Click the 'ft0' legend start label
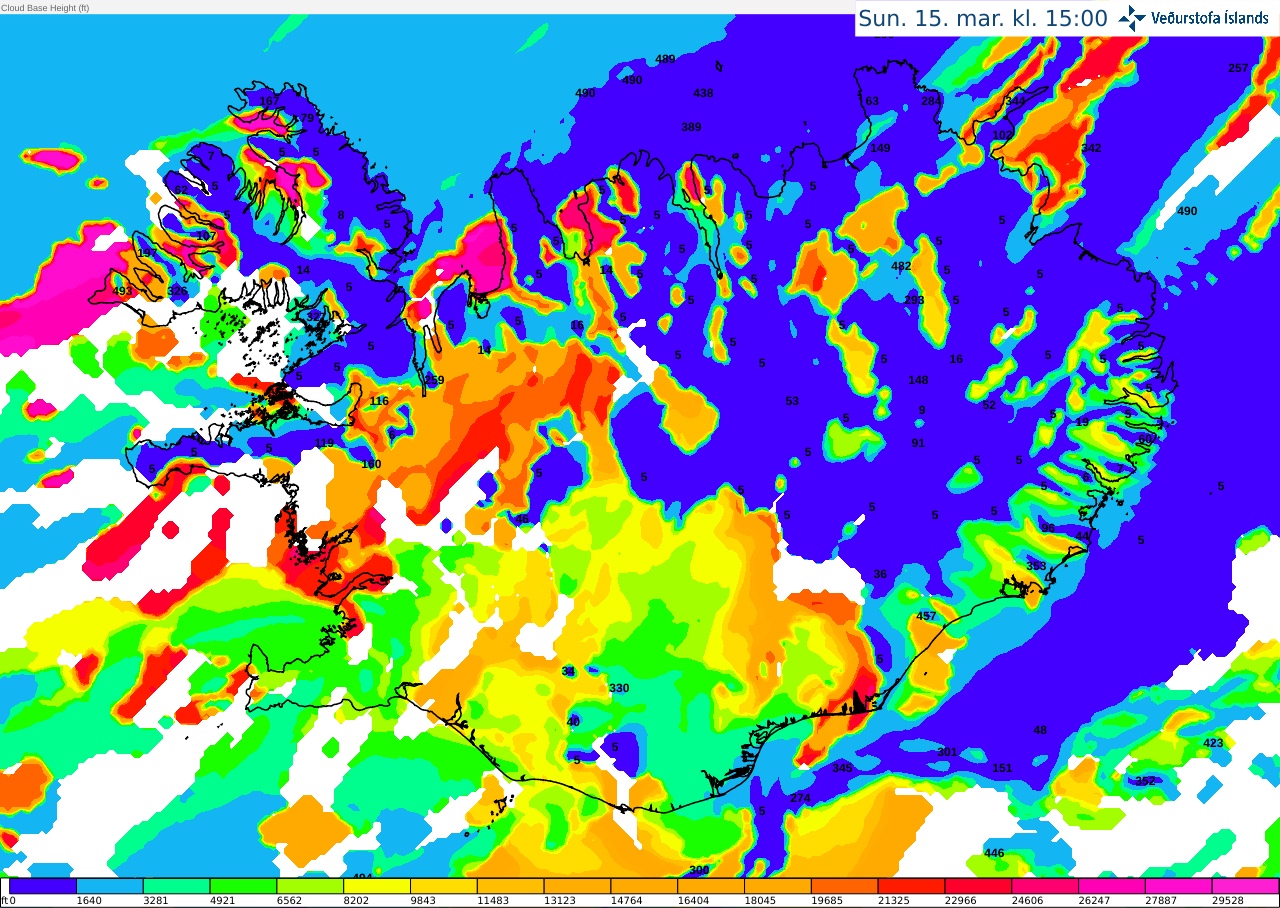Image resolution: width=1280 pixels, height=908 pixels. pos(8,901)
